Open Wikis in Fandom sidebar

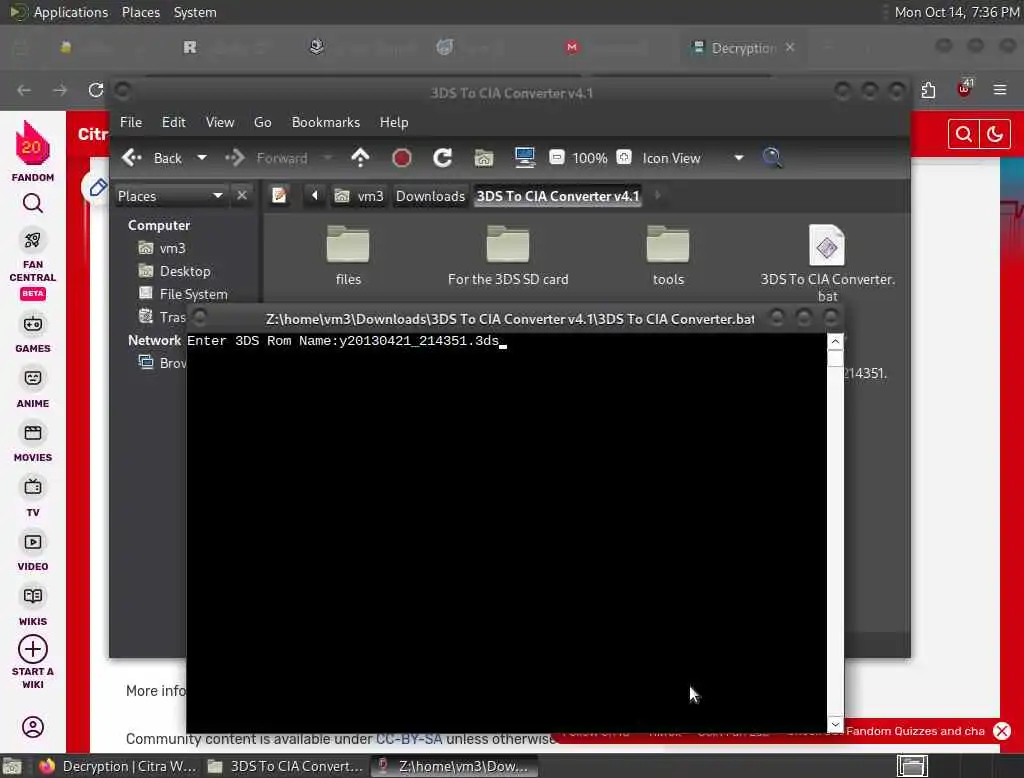click(33, 607)
